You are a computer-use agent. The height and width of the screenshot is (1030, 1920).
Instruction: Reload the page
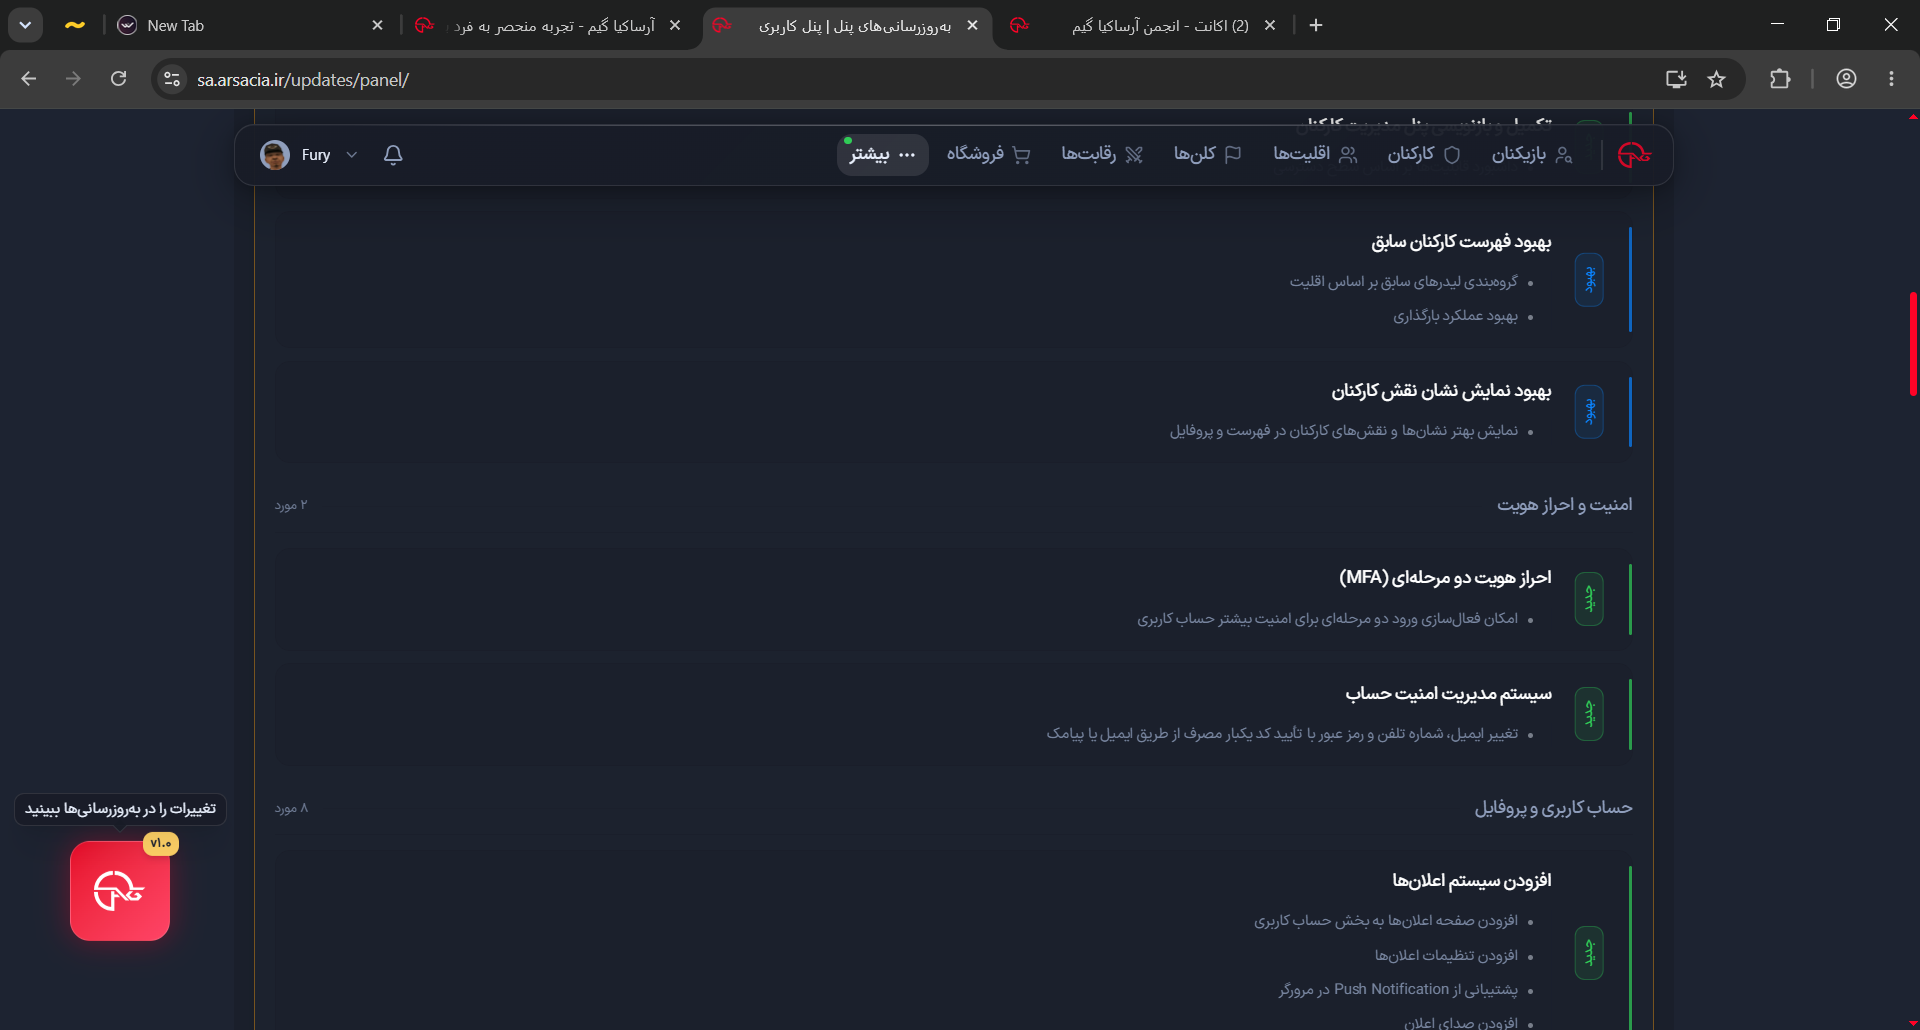(x=118, y=79)
